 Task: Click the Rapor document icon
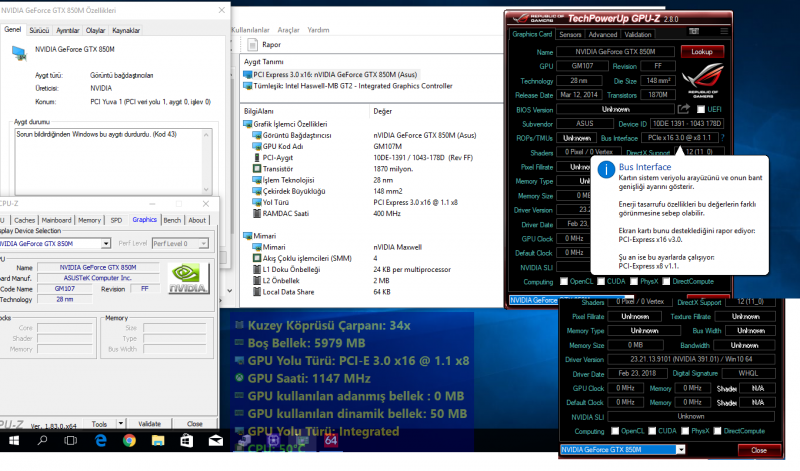click(252, 45)
